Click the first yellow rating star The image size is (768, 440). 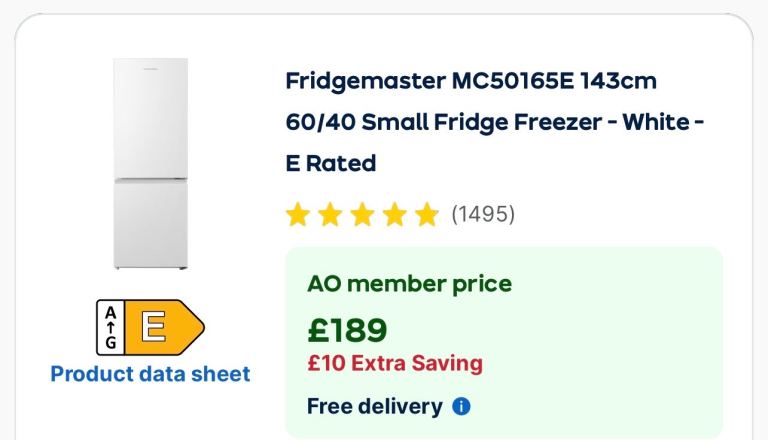[x=297, y=214]
